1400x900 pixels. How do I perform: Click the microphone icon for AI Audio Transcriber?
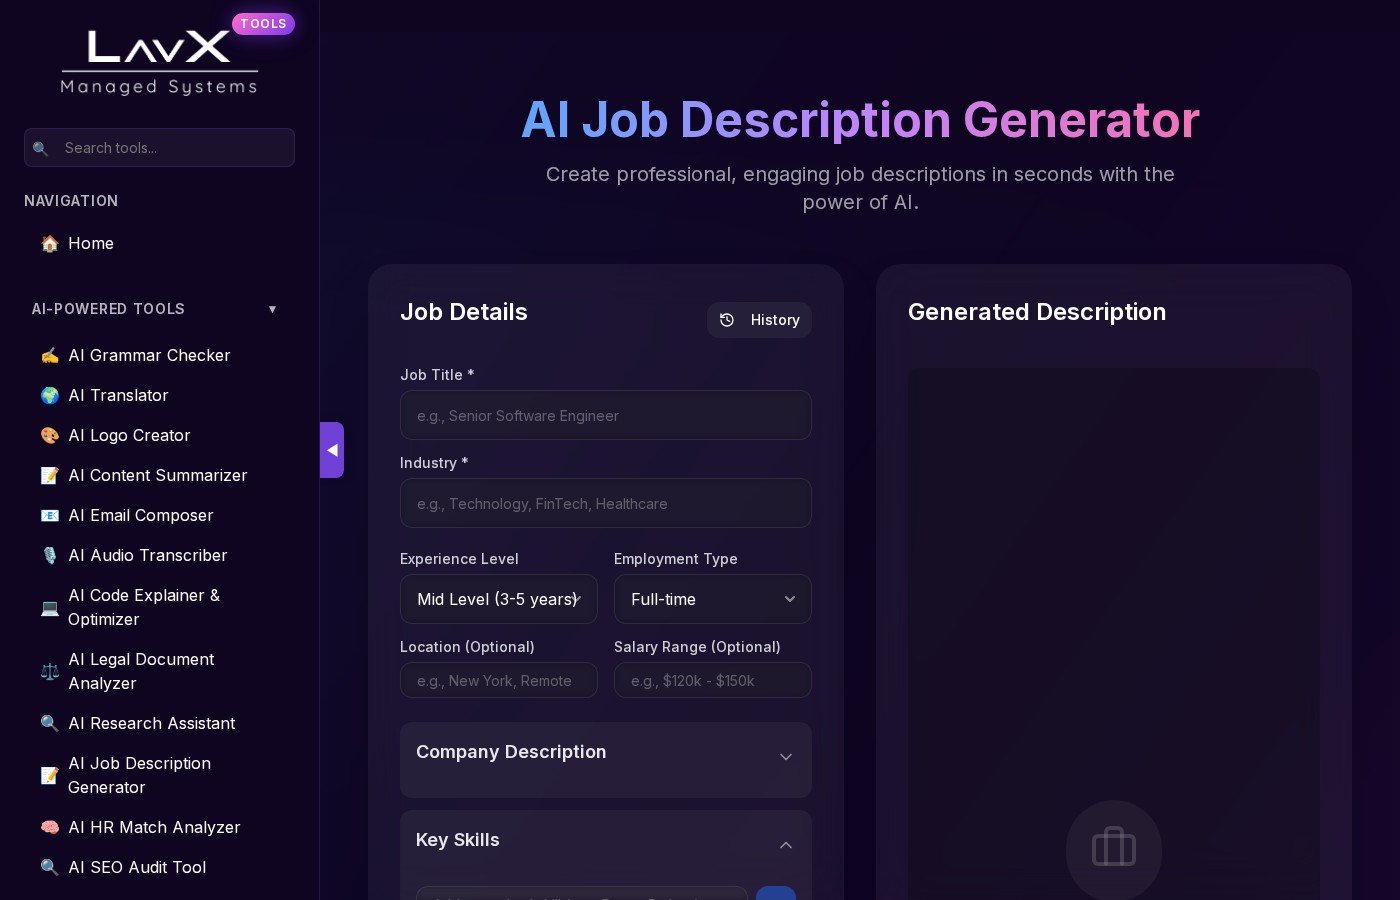[49, 555]
